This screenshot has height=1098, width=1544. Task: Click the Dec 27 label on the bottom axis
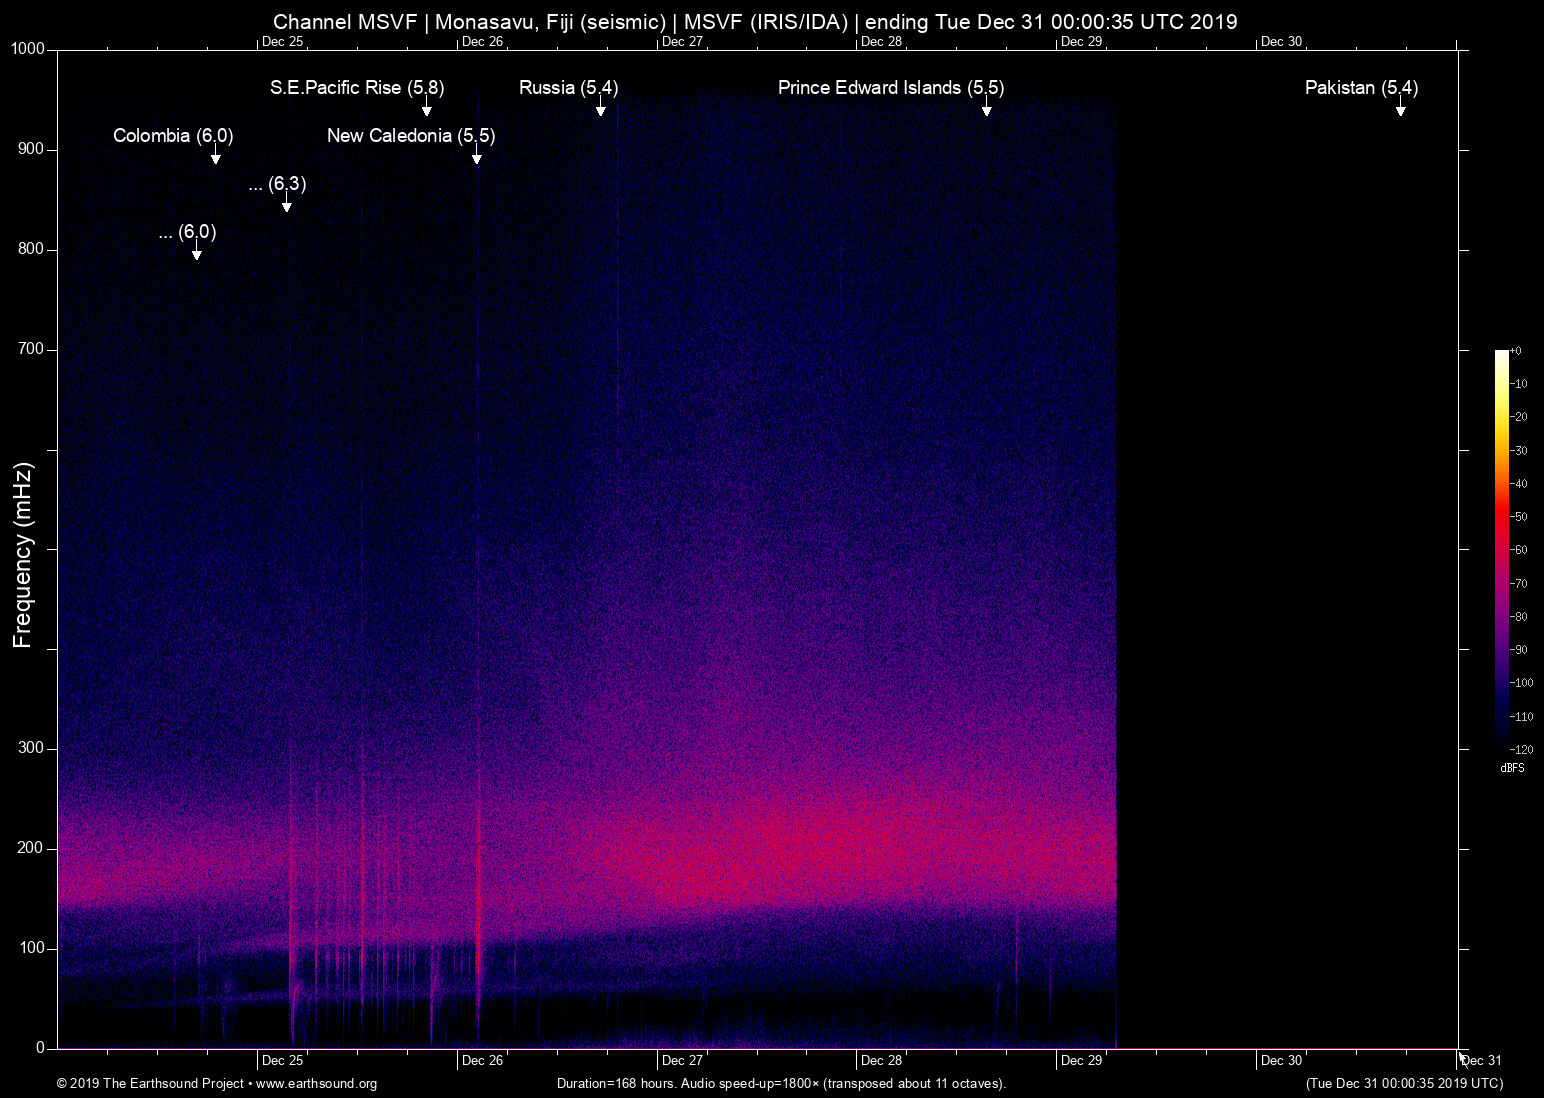click(682, 1061)
